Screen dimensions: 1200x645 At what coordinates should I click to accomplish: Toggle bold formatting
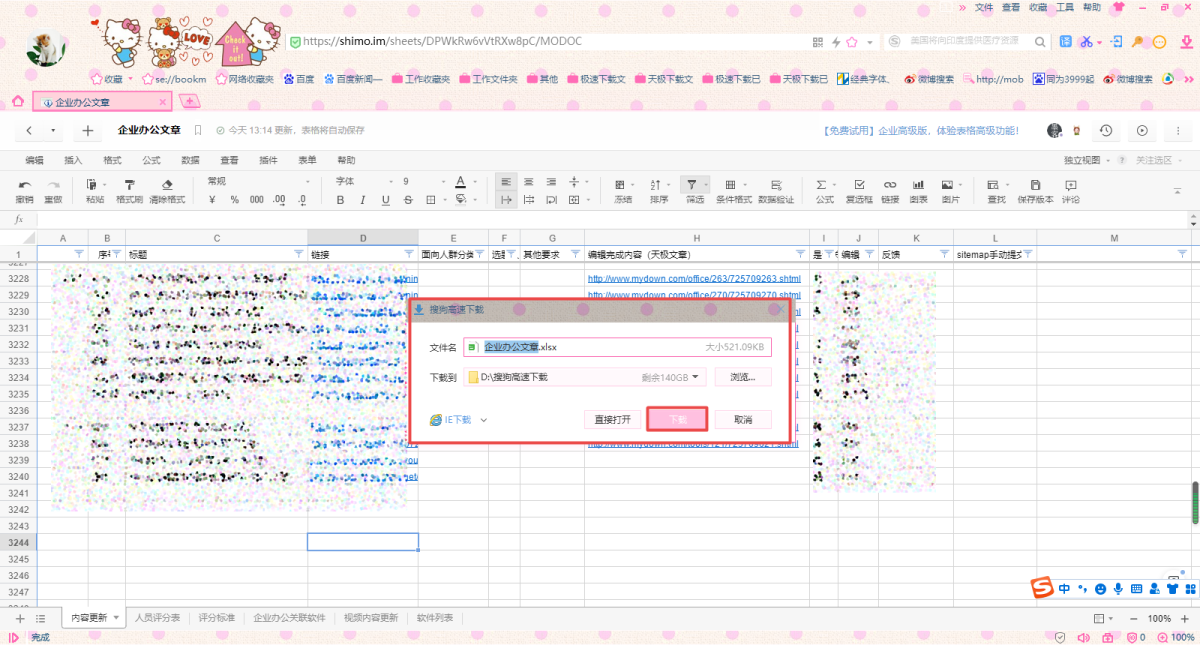click(x=340, y=200)
